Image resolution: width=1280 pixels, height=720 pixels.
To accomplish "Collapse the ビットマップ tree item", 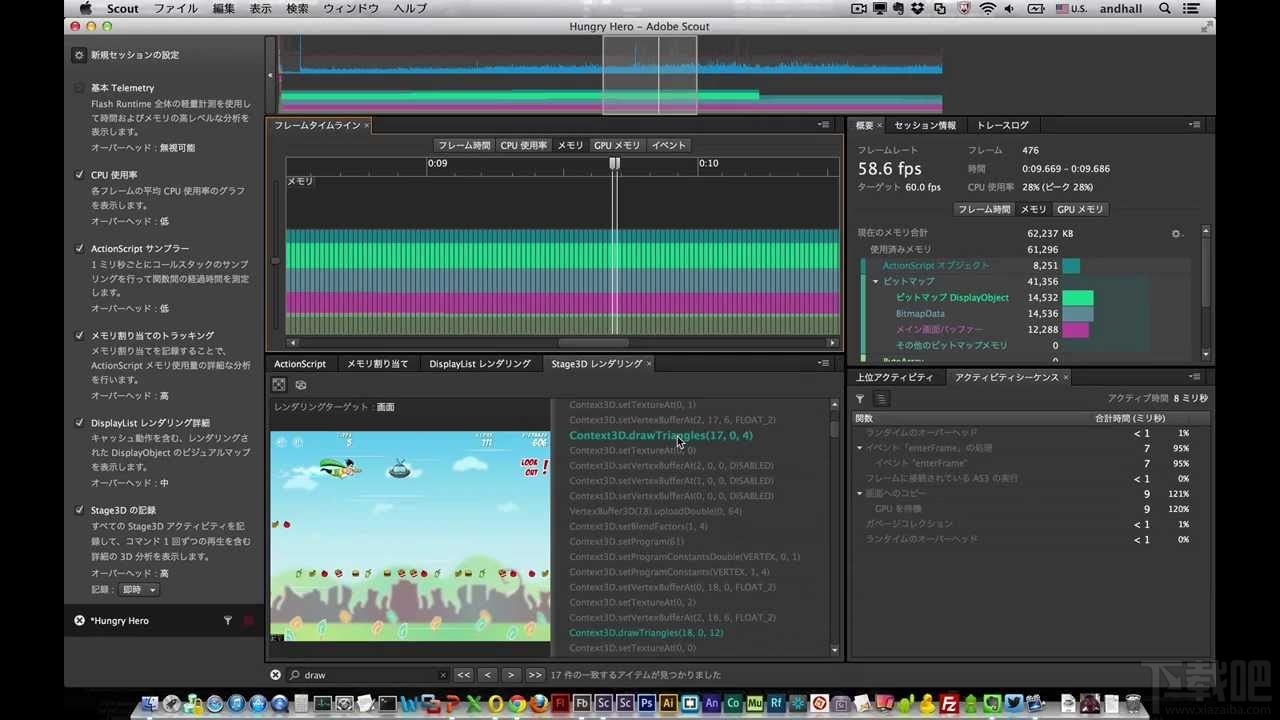I will (875, 281).
